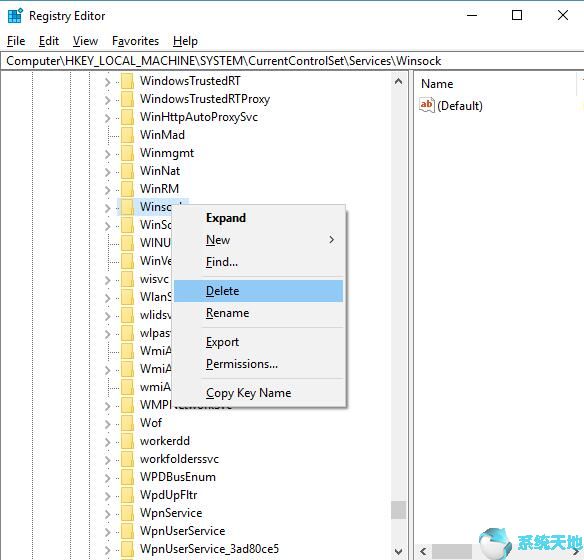
Task: Select the WinNat key label
Action: pyautogui.click(x=160, y=171)
